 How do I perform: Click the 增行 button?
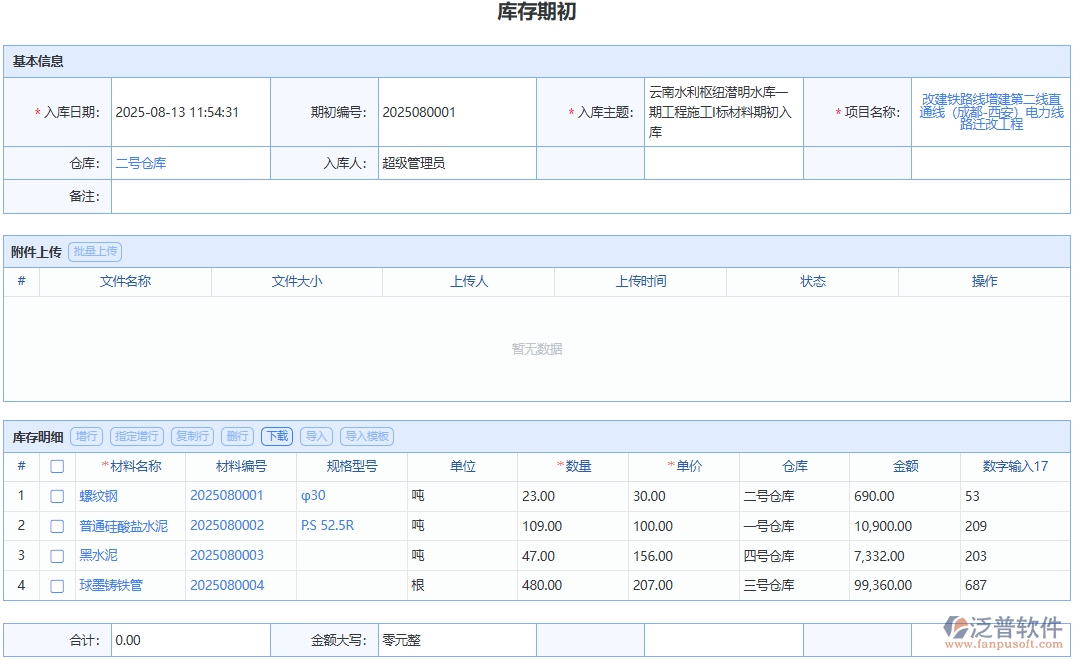tap(87, 436)
